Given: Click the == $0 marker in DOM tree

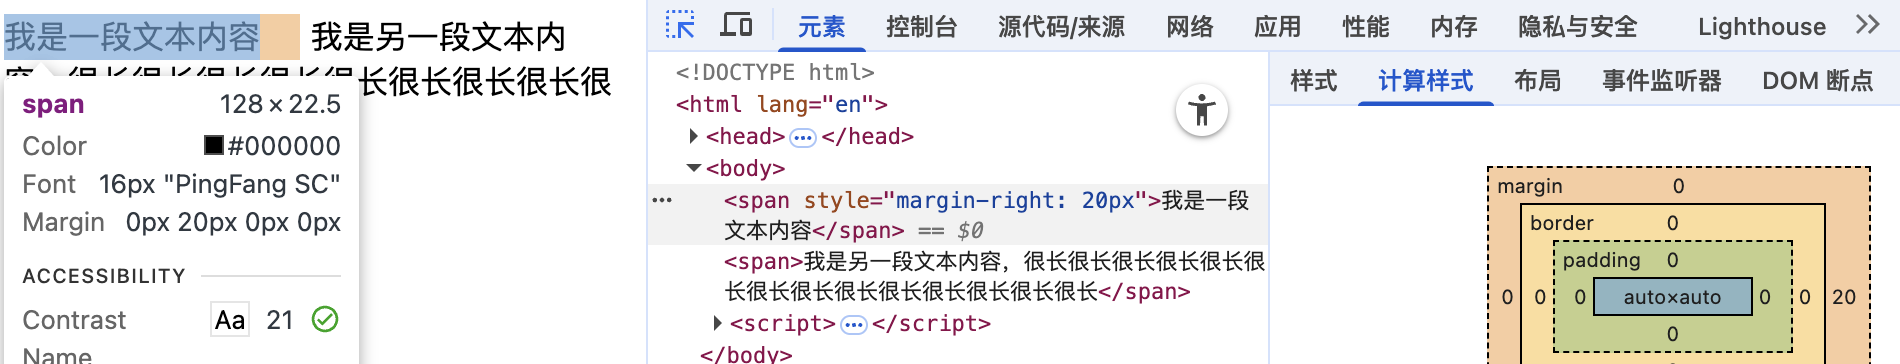Looking at the screenshot, I should tap(950, 231).
